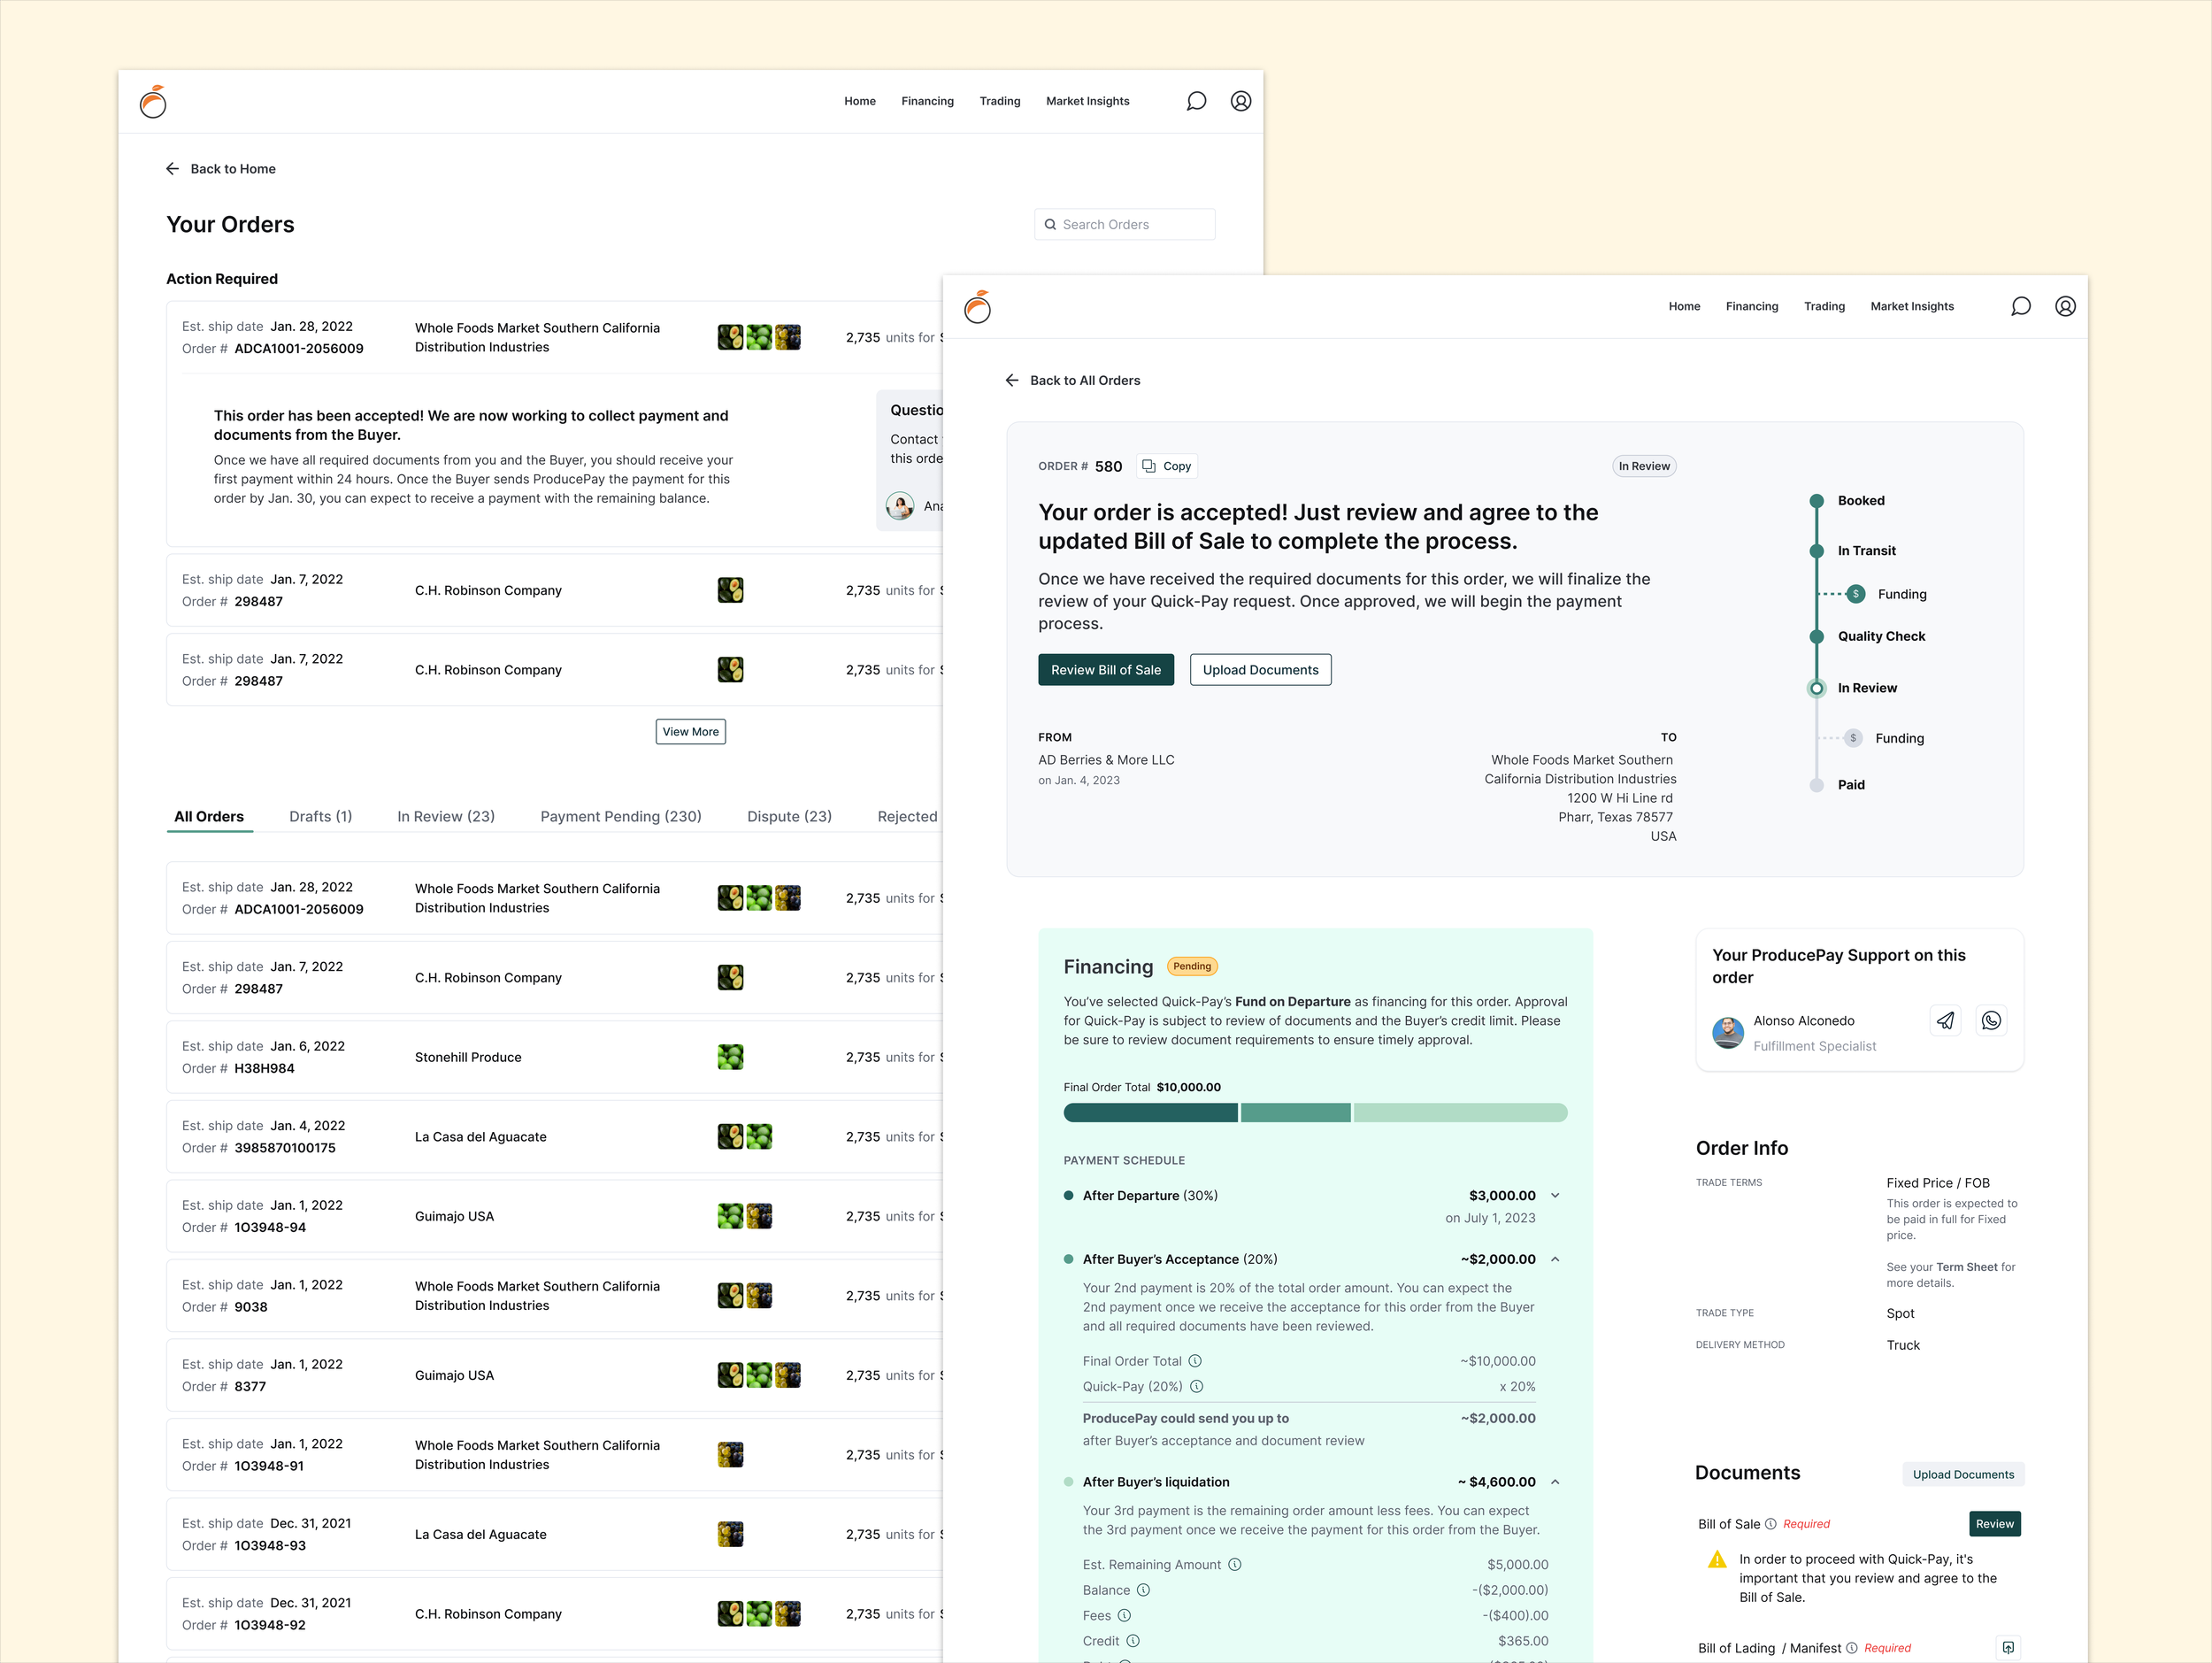Click WhatsApp icon for Alonso Alconedo
This screenshot has width=2212, height=1663.
(x=1991, y=1020)
